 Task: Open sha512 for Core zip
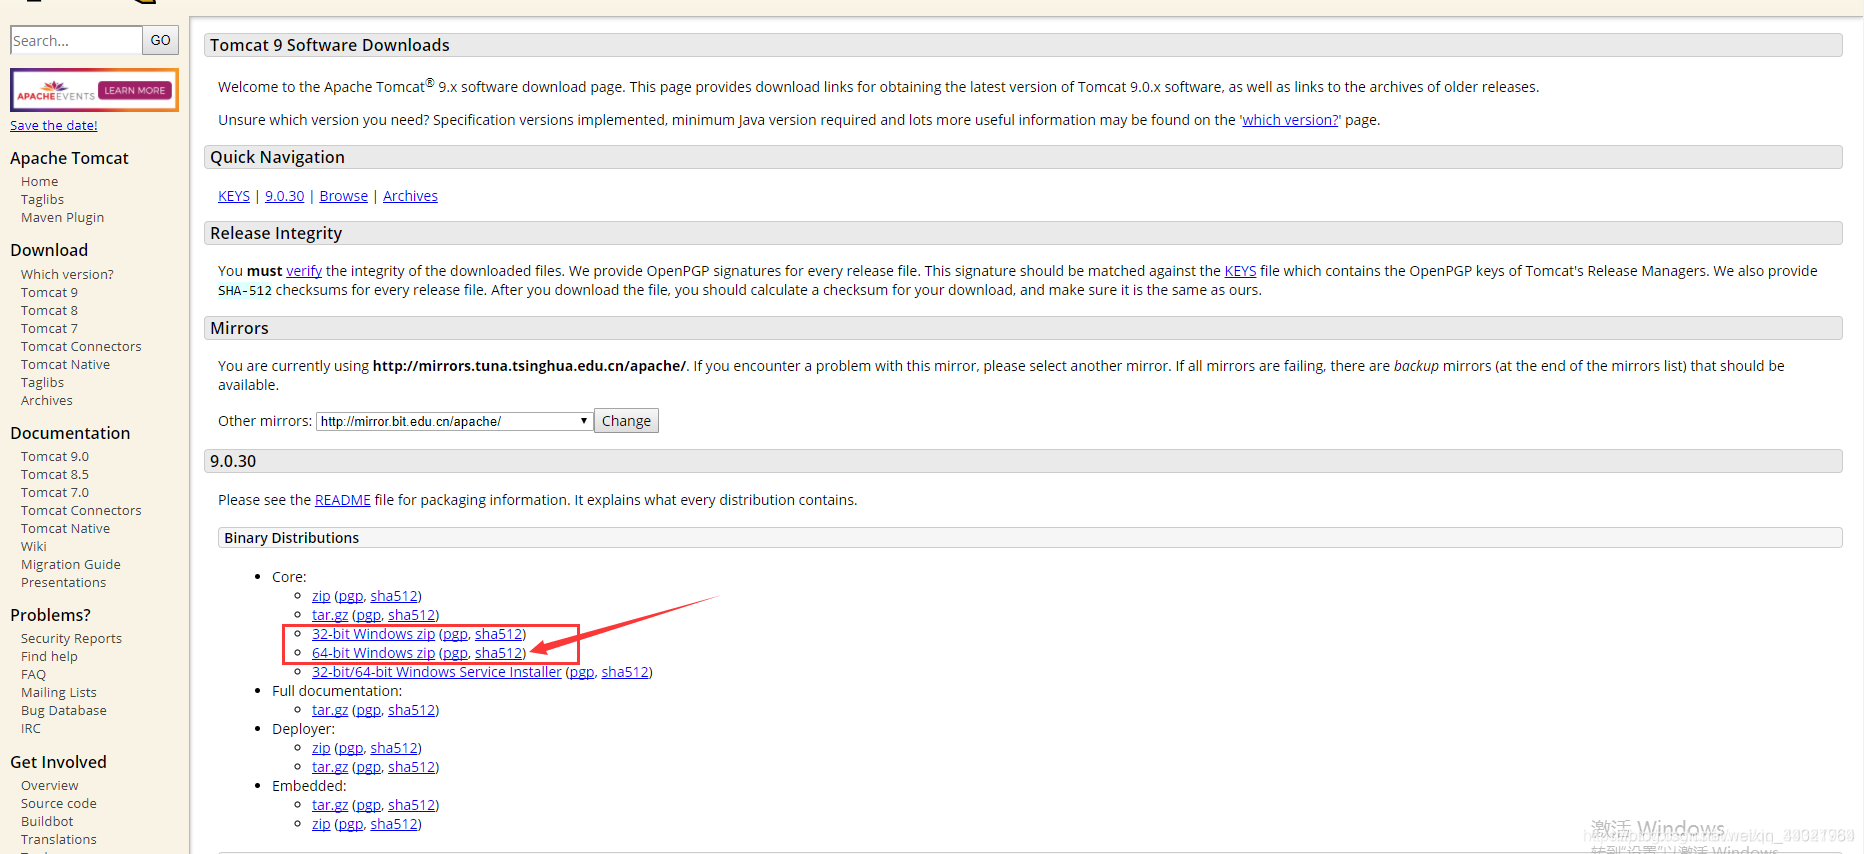point(394,596)
